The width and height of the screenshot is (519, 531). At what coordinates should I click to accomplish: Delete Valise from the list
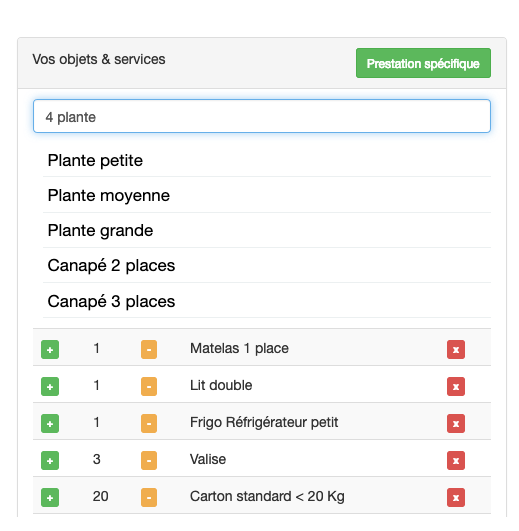tap(456, 461)
